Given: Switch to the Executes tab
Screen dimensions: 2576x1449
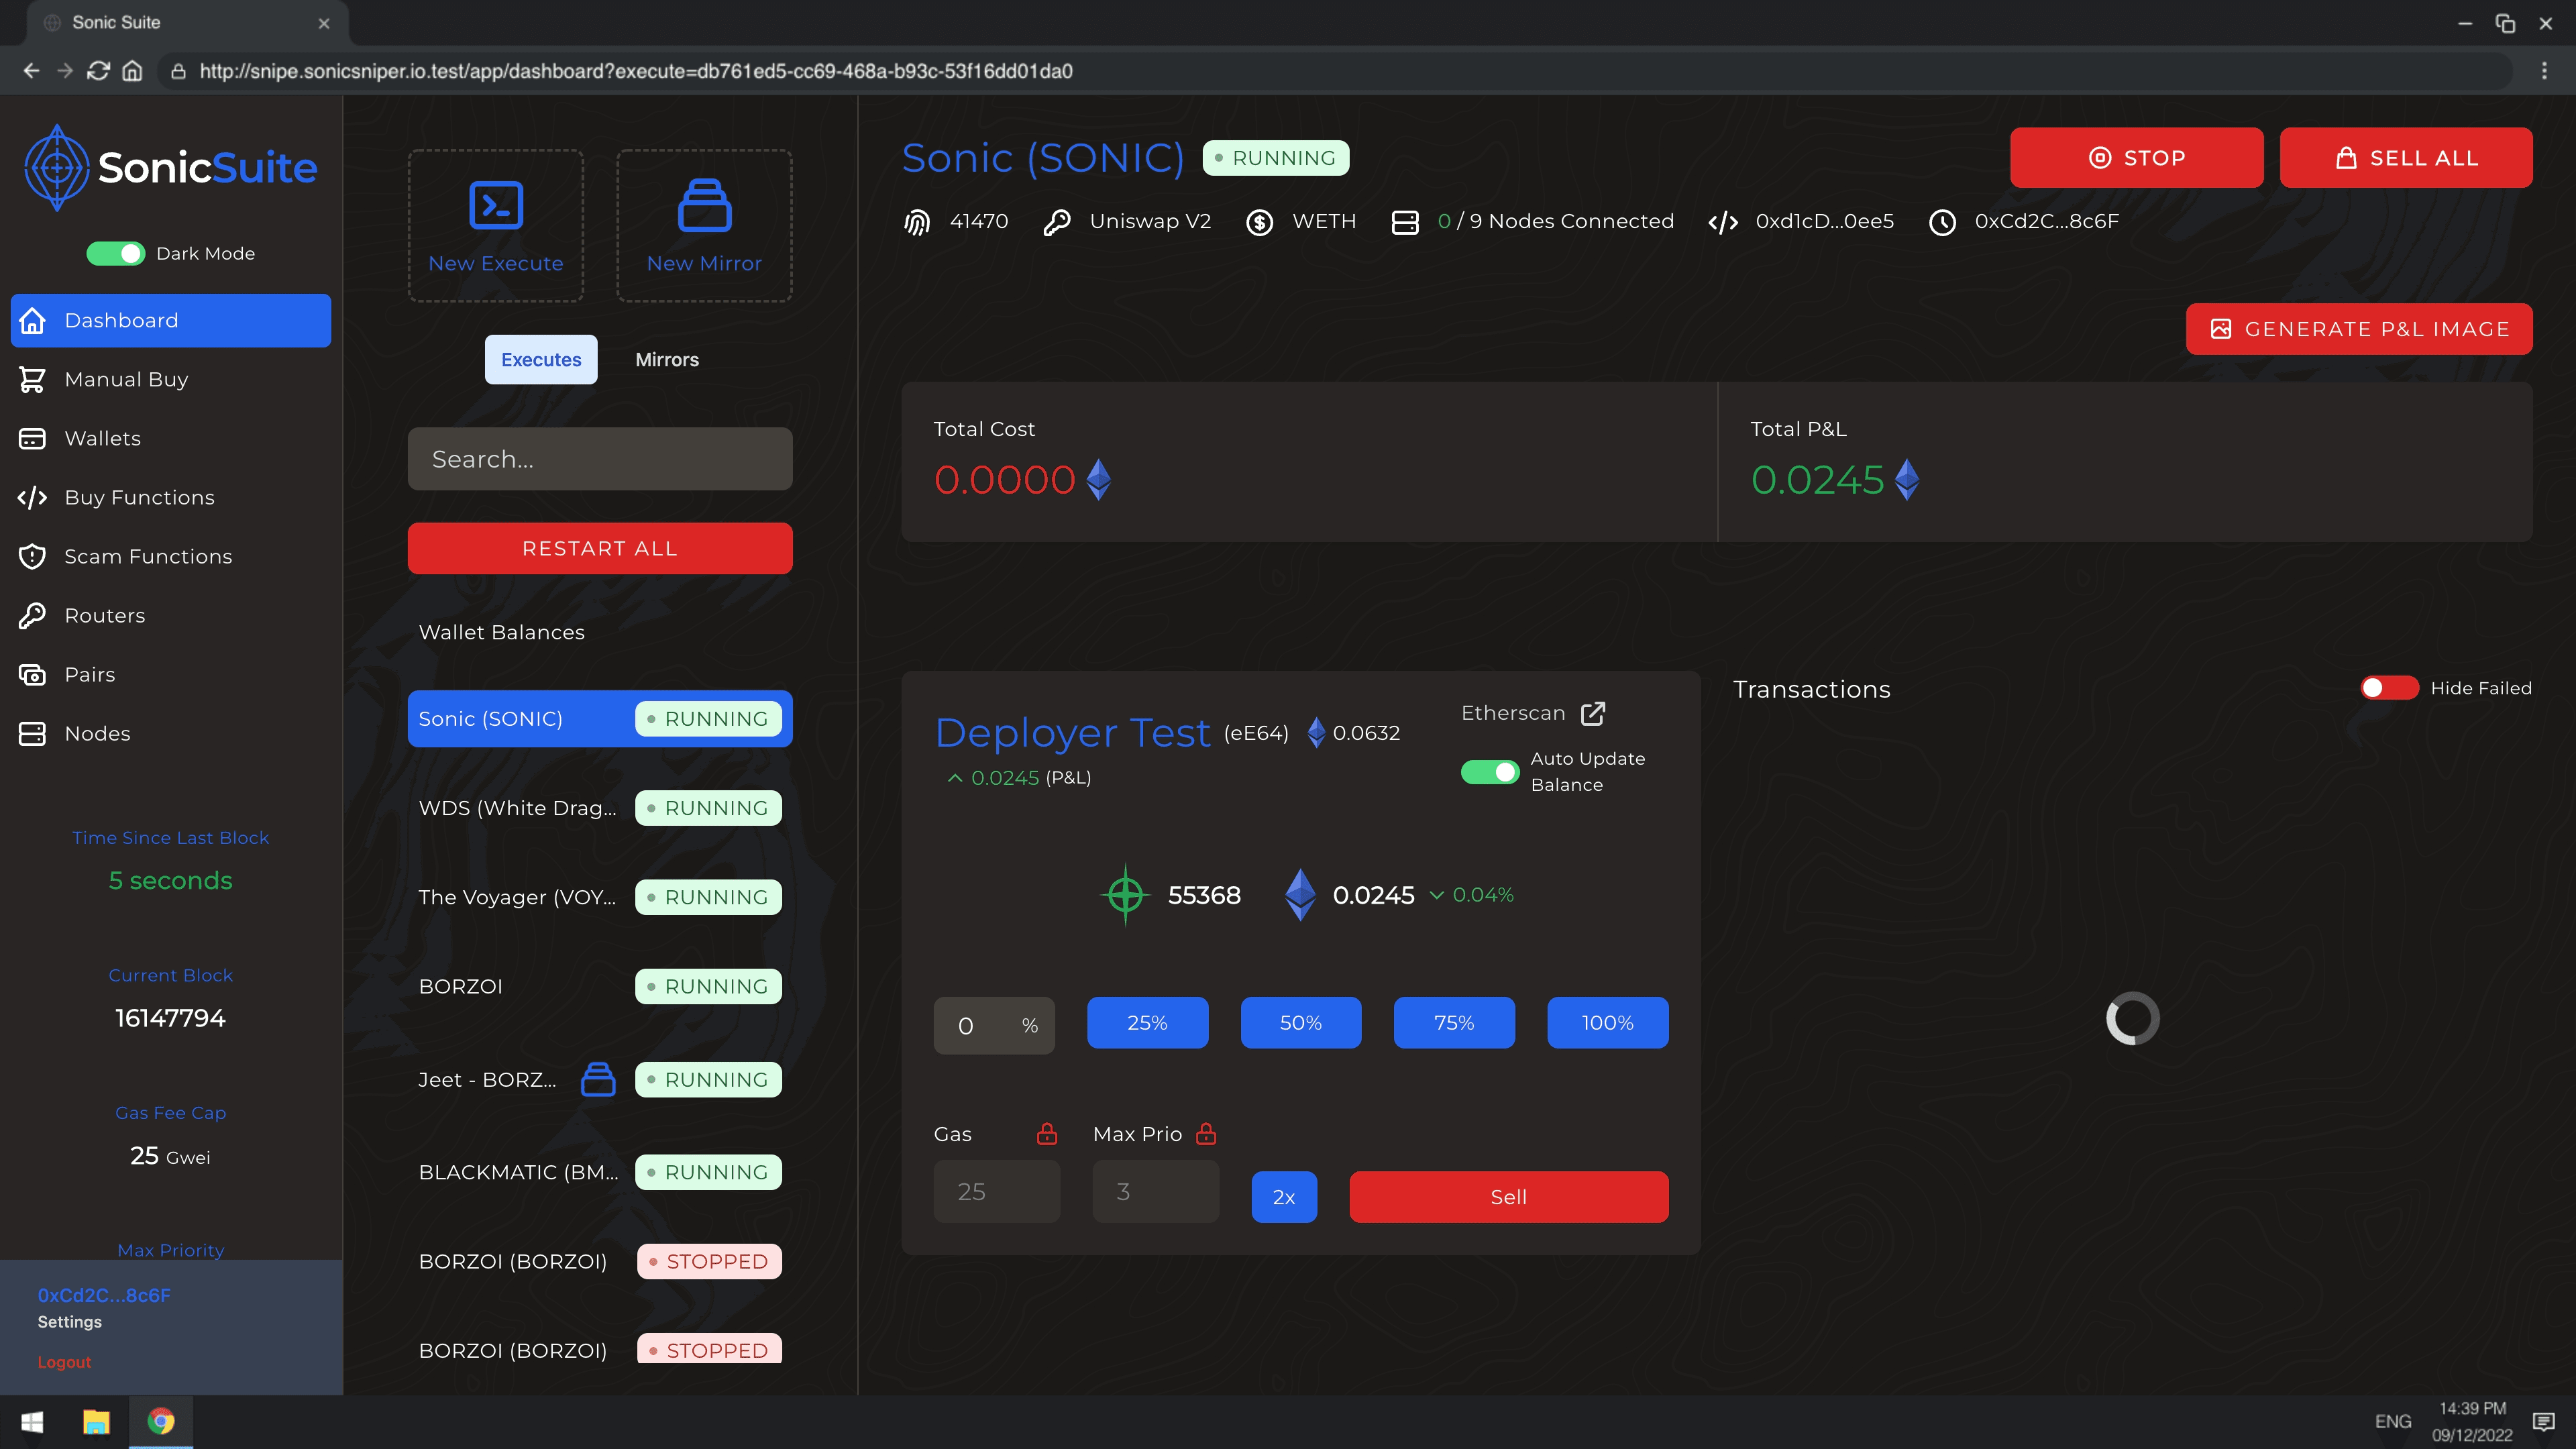Looking at the screenshot, I should point(541,359).
